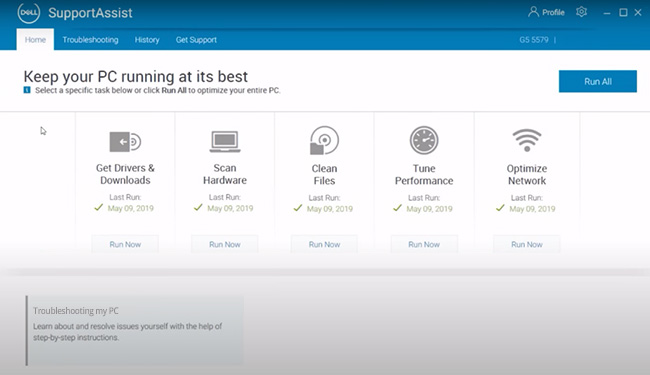Click May 09, 2019 date under Clean Files
Image resolution: width=650 pixels, height=375 pixels.
point(330,209)
